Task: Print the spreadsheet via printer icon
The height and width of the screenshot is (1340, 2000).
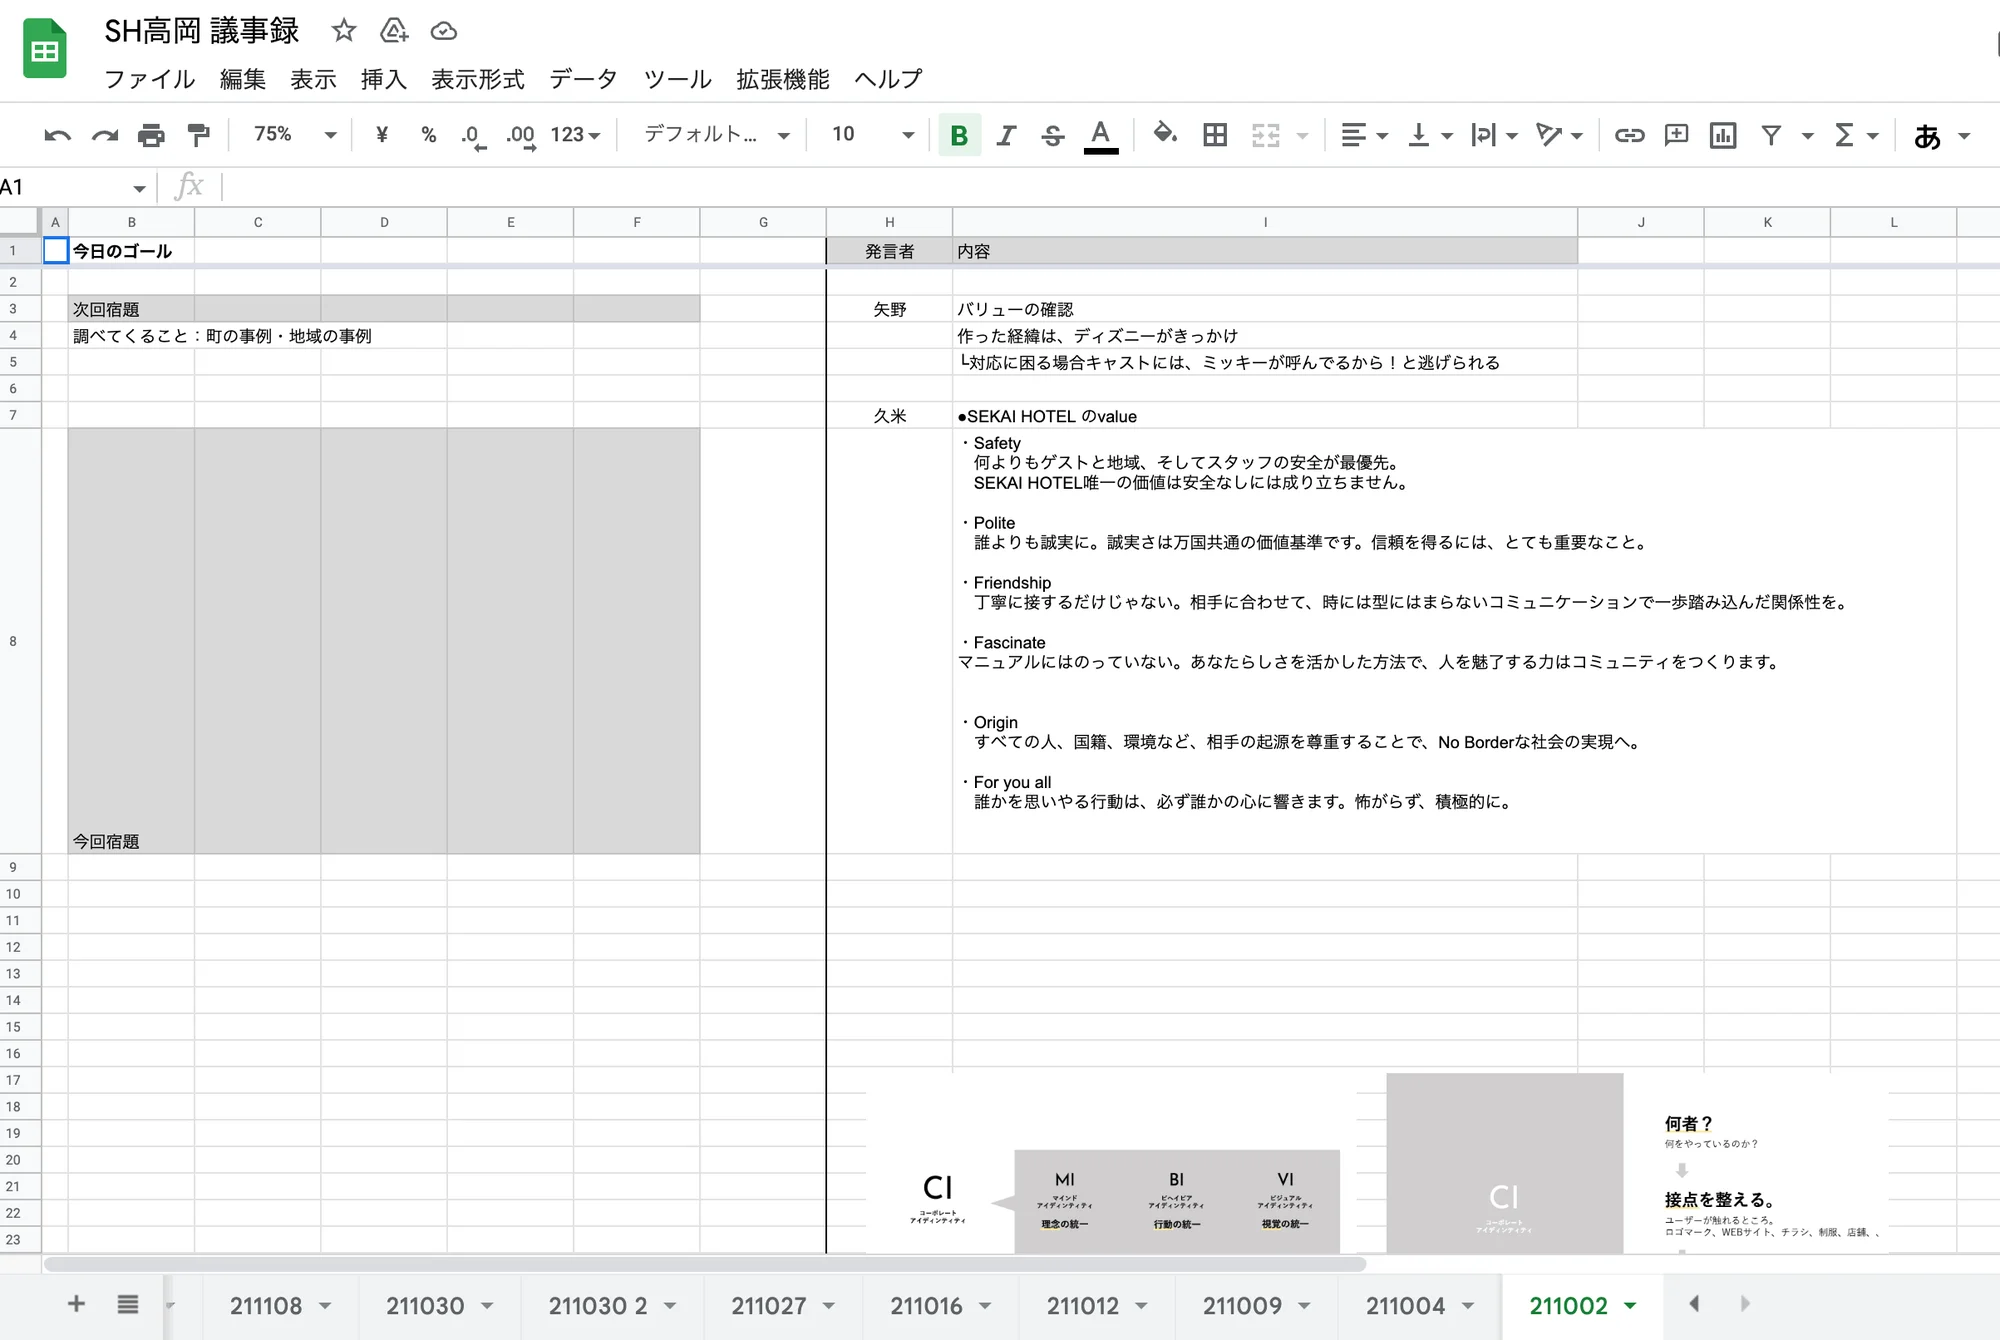Action: 151,135
